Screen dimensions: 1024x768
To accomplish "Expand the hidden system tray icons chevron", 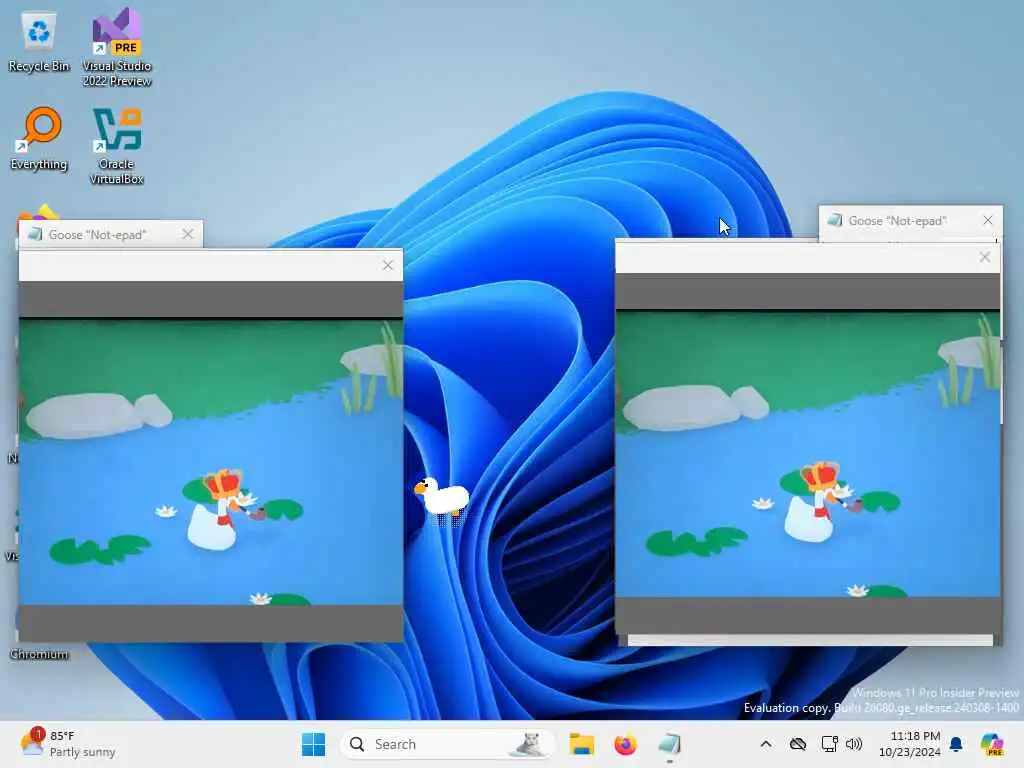I will (766, 744).
